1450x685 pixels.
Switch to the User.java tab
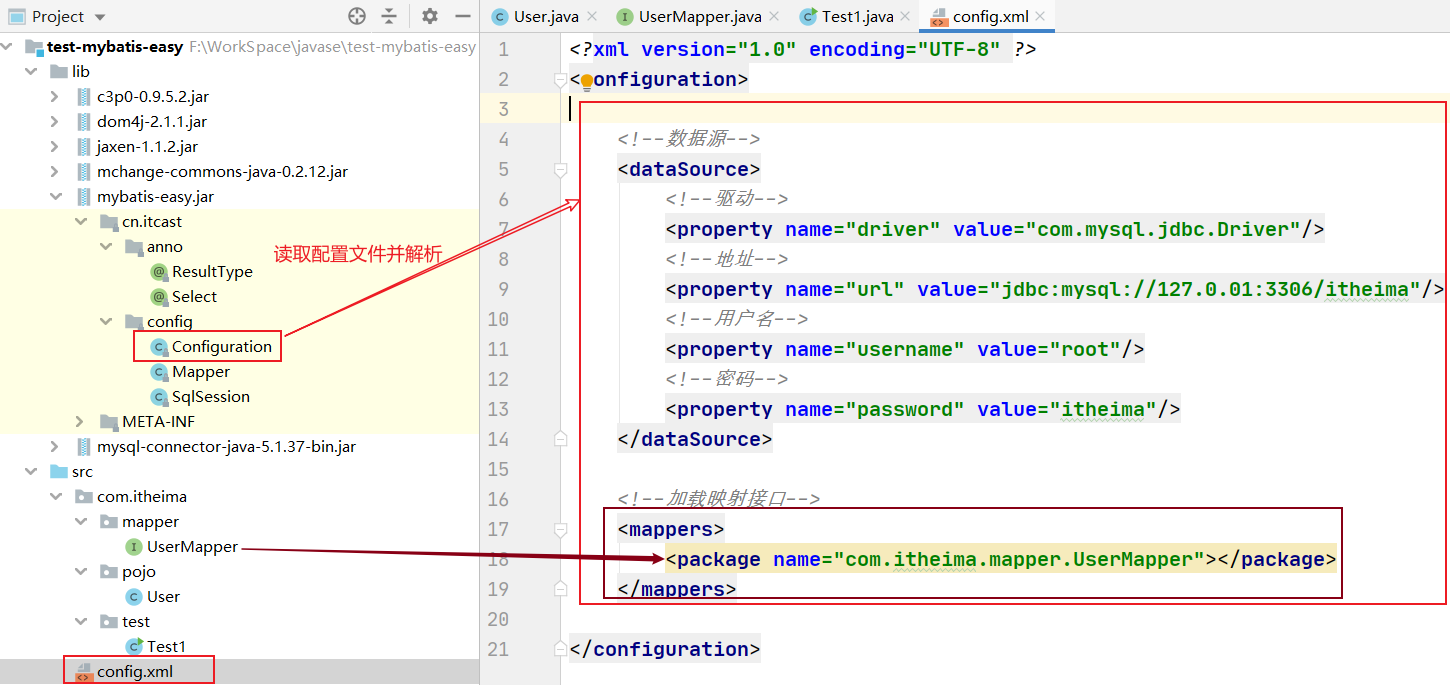coord(545,16)
